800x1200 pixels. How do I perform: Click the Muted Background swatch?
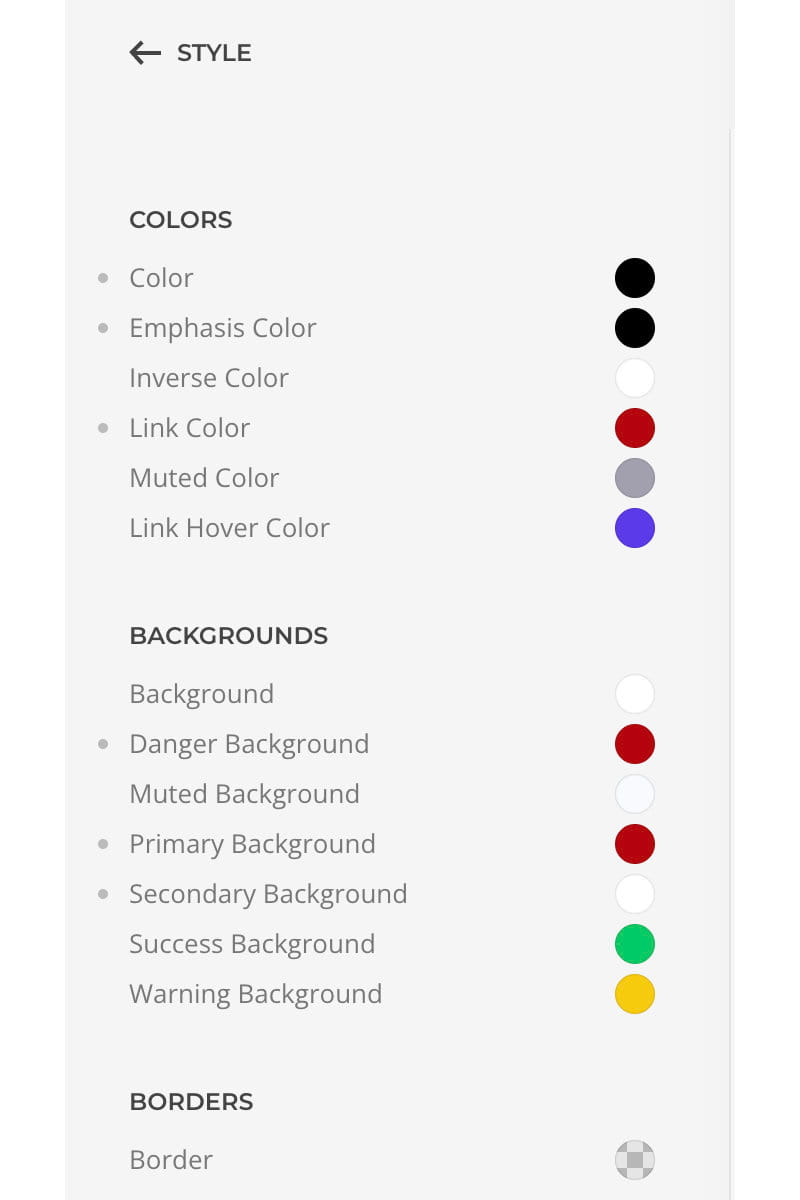coord(635,794)
